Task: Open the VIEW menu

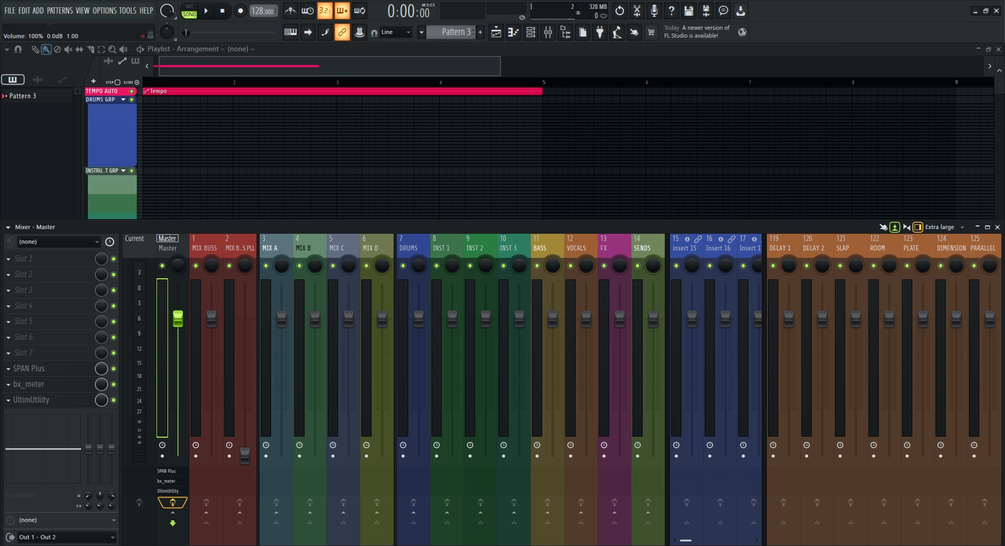Action: coord(83,10)
